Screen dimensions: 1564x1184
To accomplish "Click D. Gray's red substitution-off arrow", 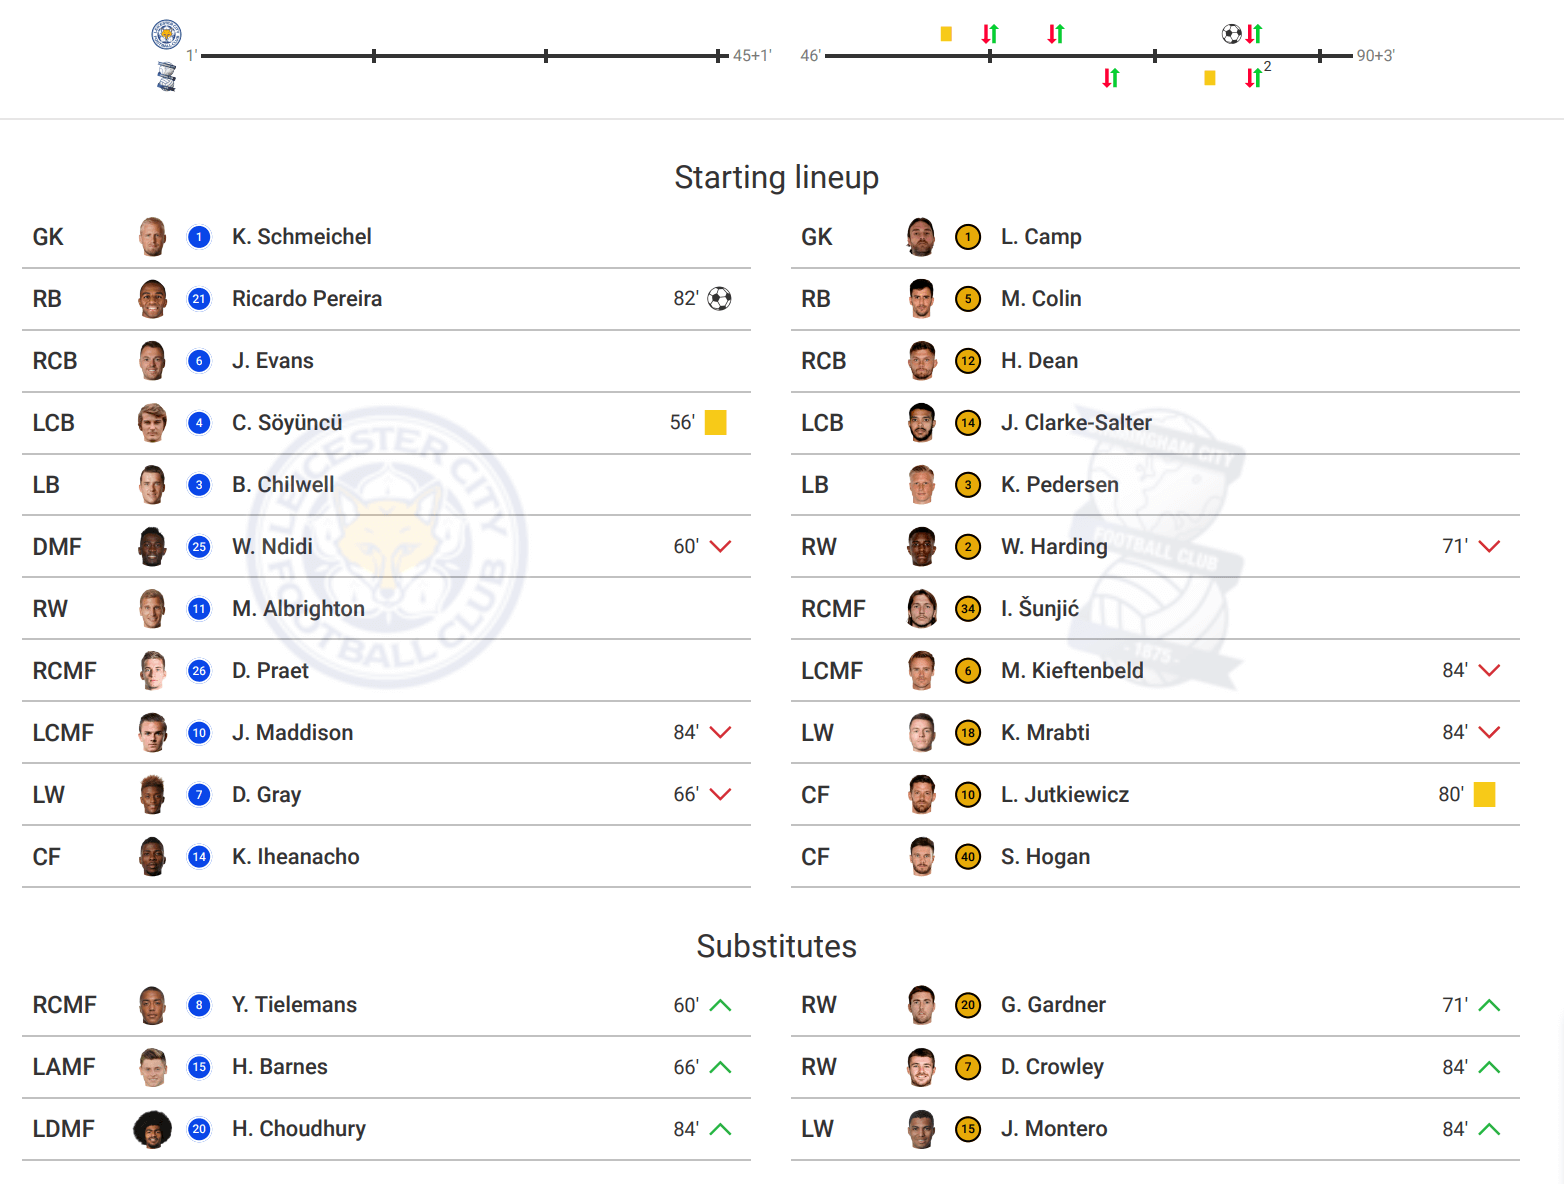I will pyautogui.click(x=721, y=794).
